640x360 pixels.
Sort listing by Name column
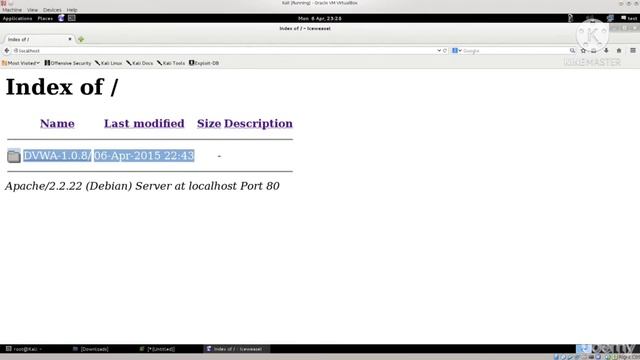57,123
